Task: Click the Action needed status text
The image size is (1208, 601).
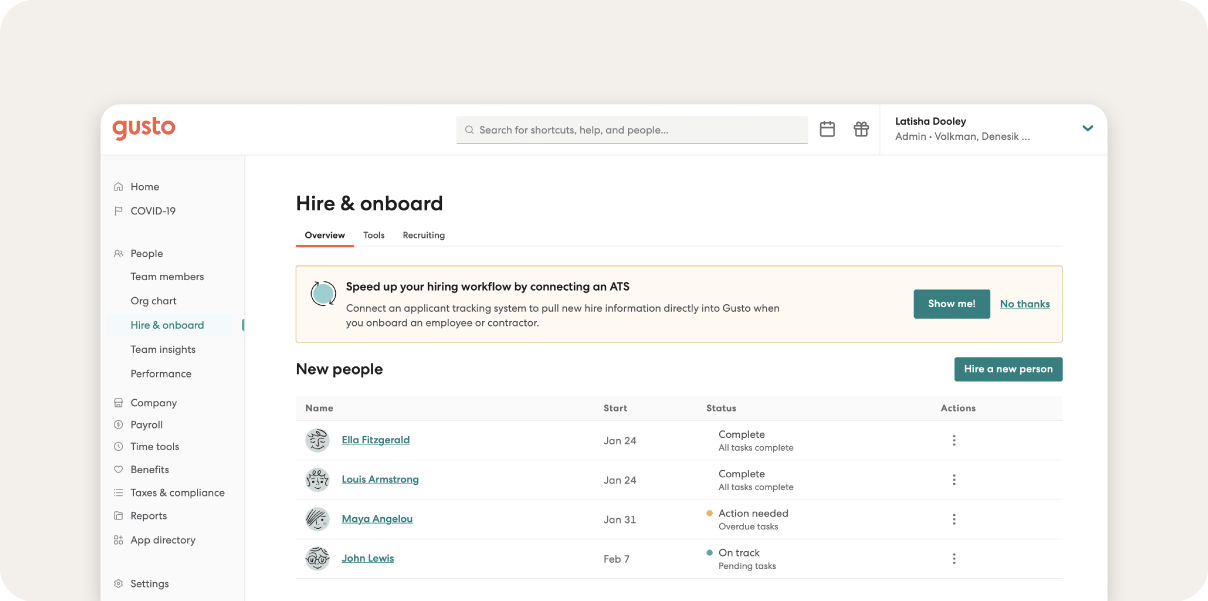Action: tap(753, 514)
